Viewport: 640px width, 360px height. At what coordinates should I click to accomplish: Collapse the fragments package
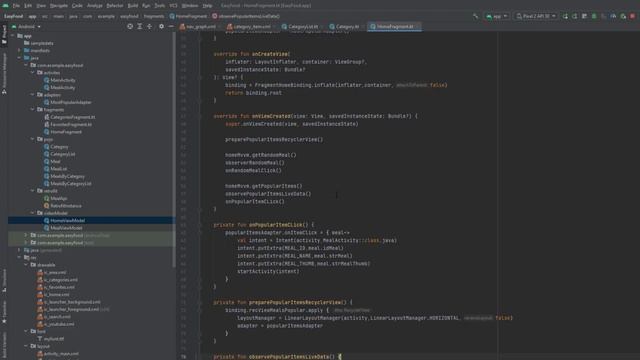coord(33,109)
